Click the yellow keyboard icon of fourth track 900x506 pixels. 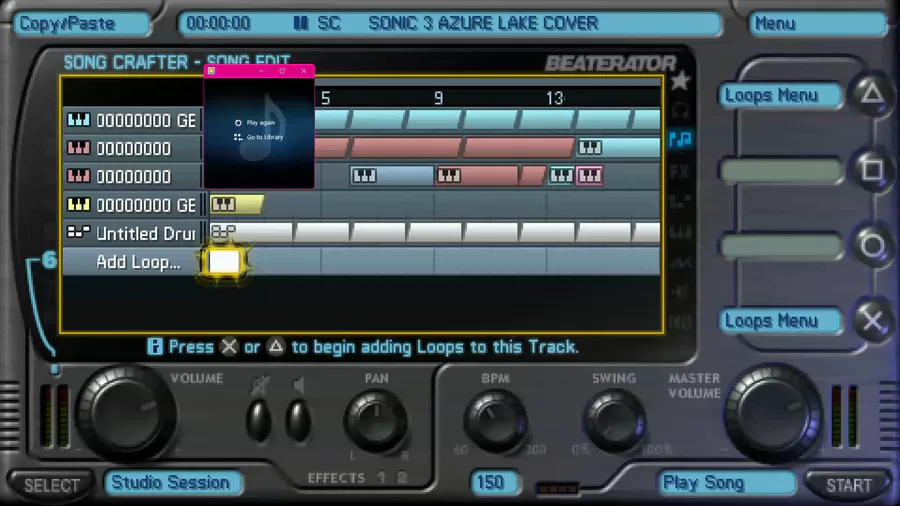pos(79,204)
